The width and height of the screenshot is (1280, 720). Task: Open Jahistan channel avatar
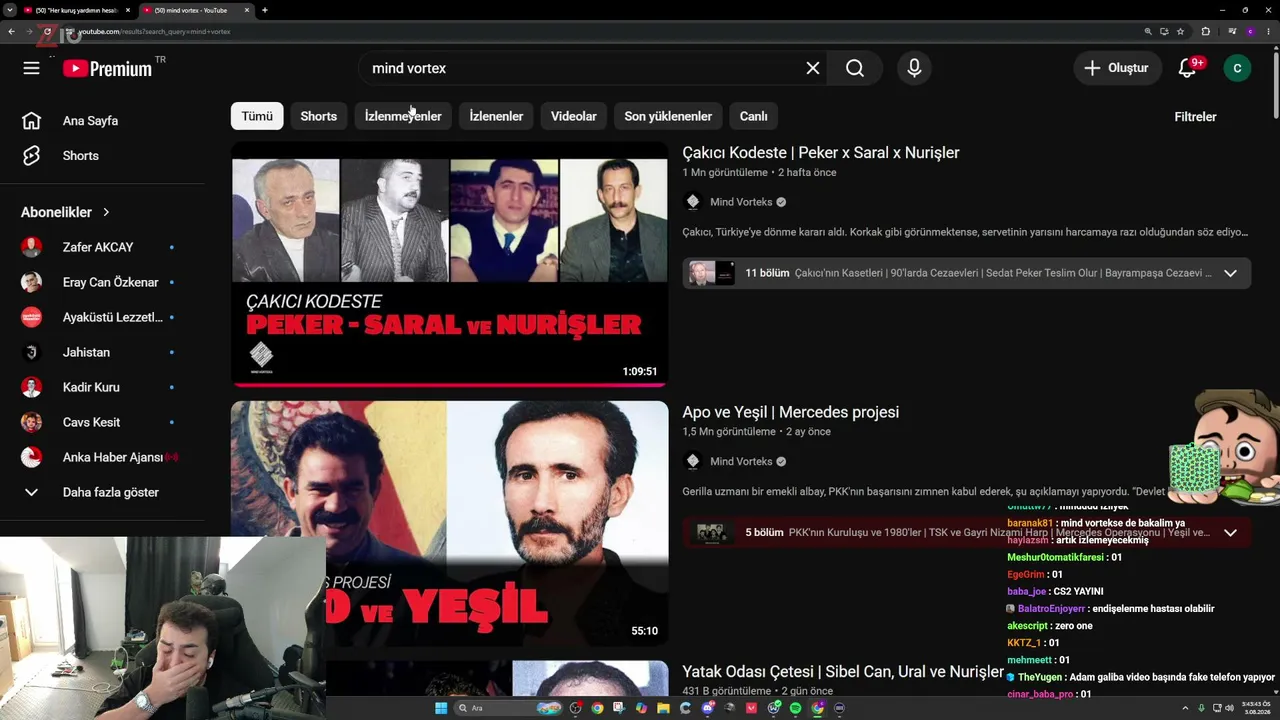32,352
